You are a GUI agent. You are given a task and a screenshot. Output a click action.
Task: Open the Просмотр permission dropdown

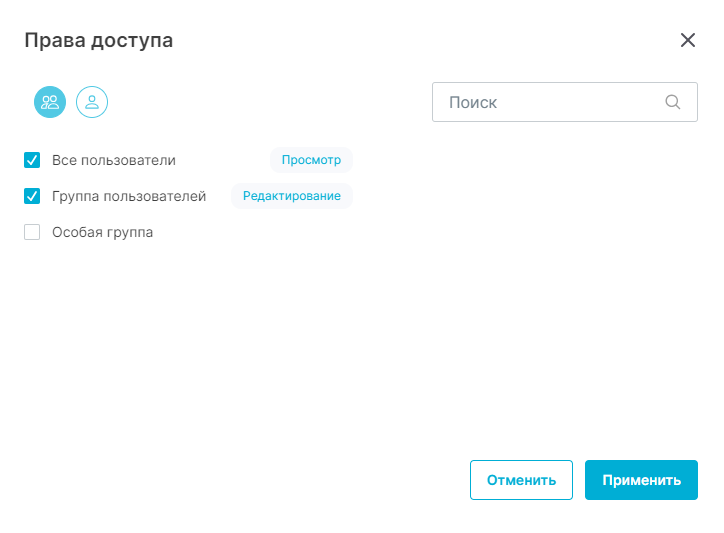point(311,160)
